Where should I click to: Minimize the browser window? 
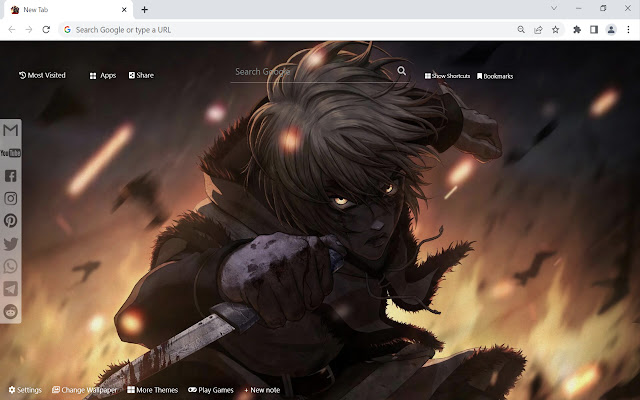[x=578, y=8]
